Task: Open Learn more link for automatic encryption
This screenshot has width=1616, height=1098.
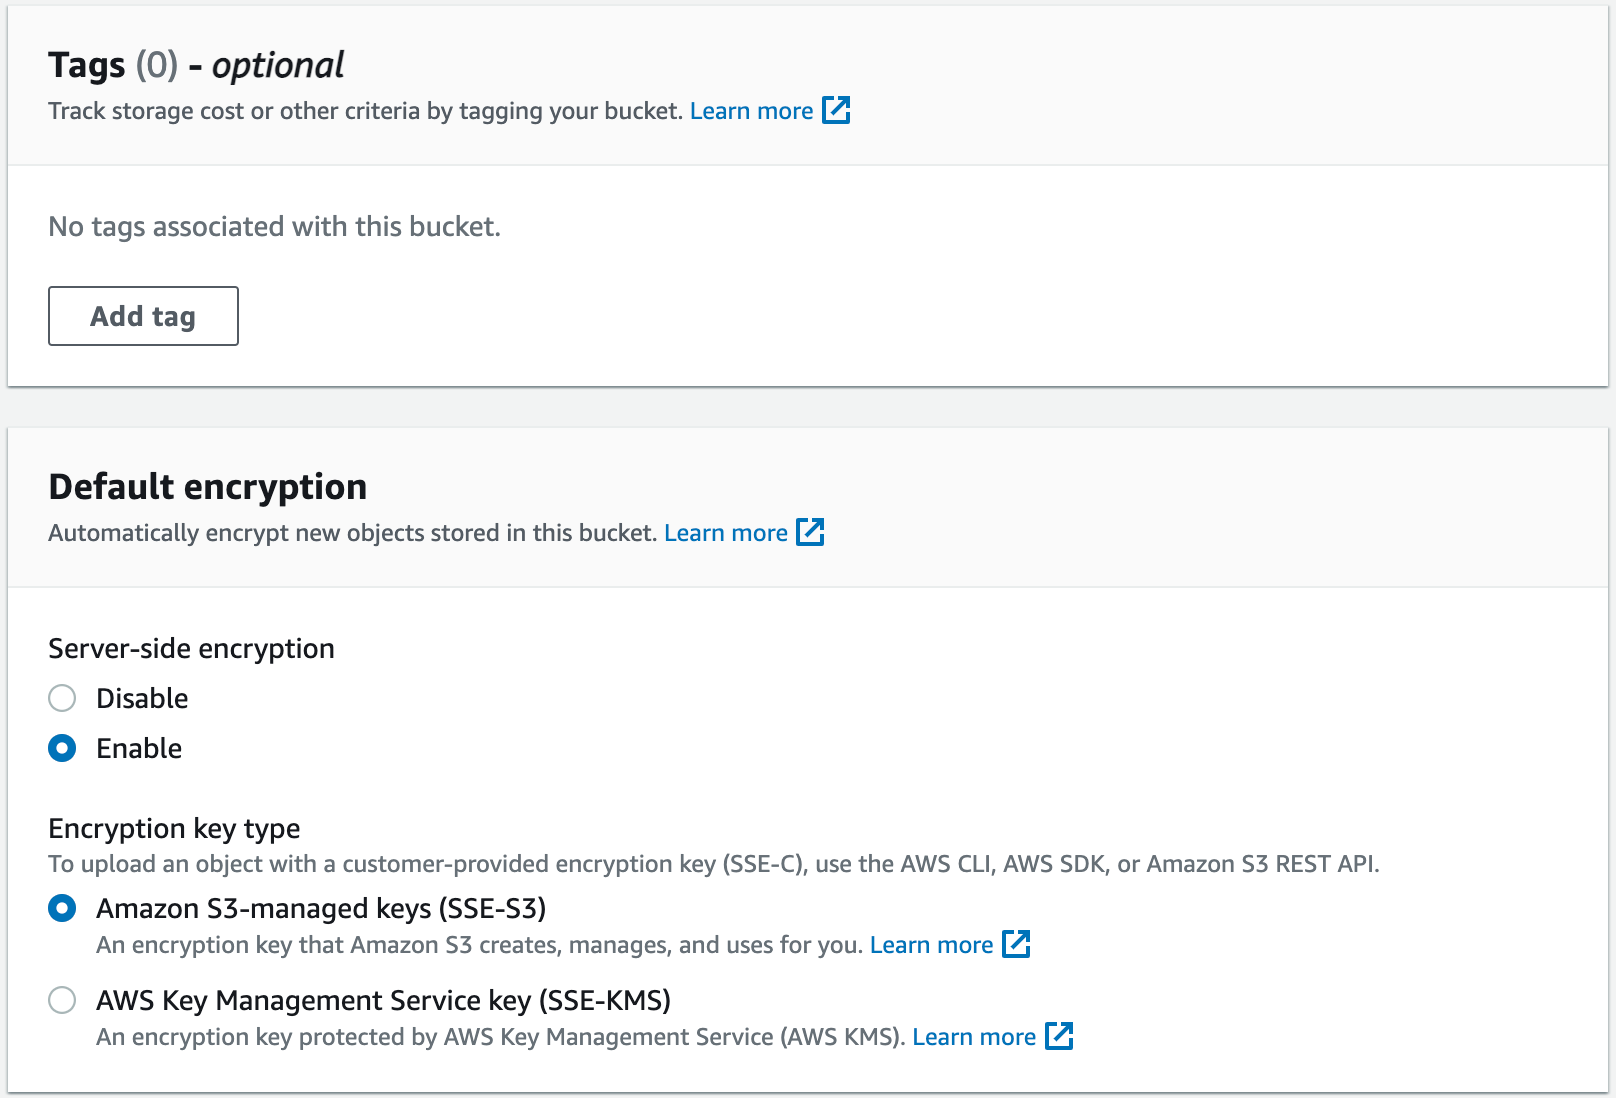Action: click(x=725, y=533)
